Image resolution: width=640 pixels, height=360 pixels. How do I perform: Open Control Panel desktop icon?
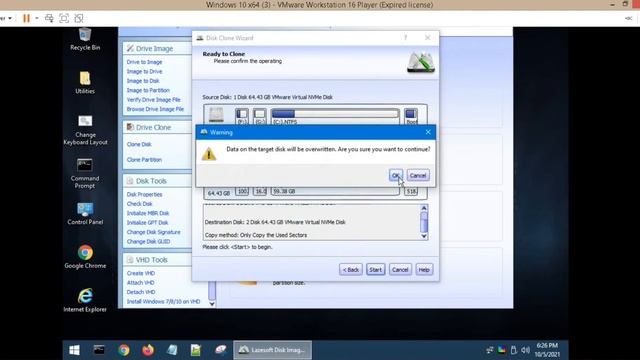point(85,213)
